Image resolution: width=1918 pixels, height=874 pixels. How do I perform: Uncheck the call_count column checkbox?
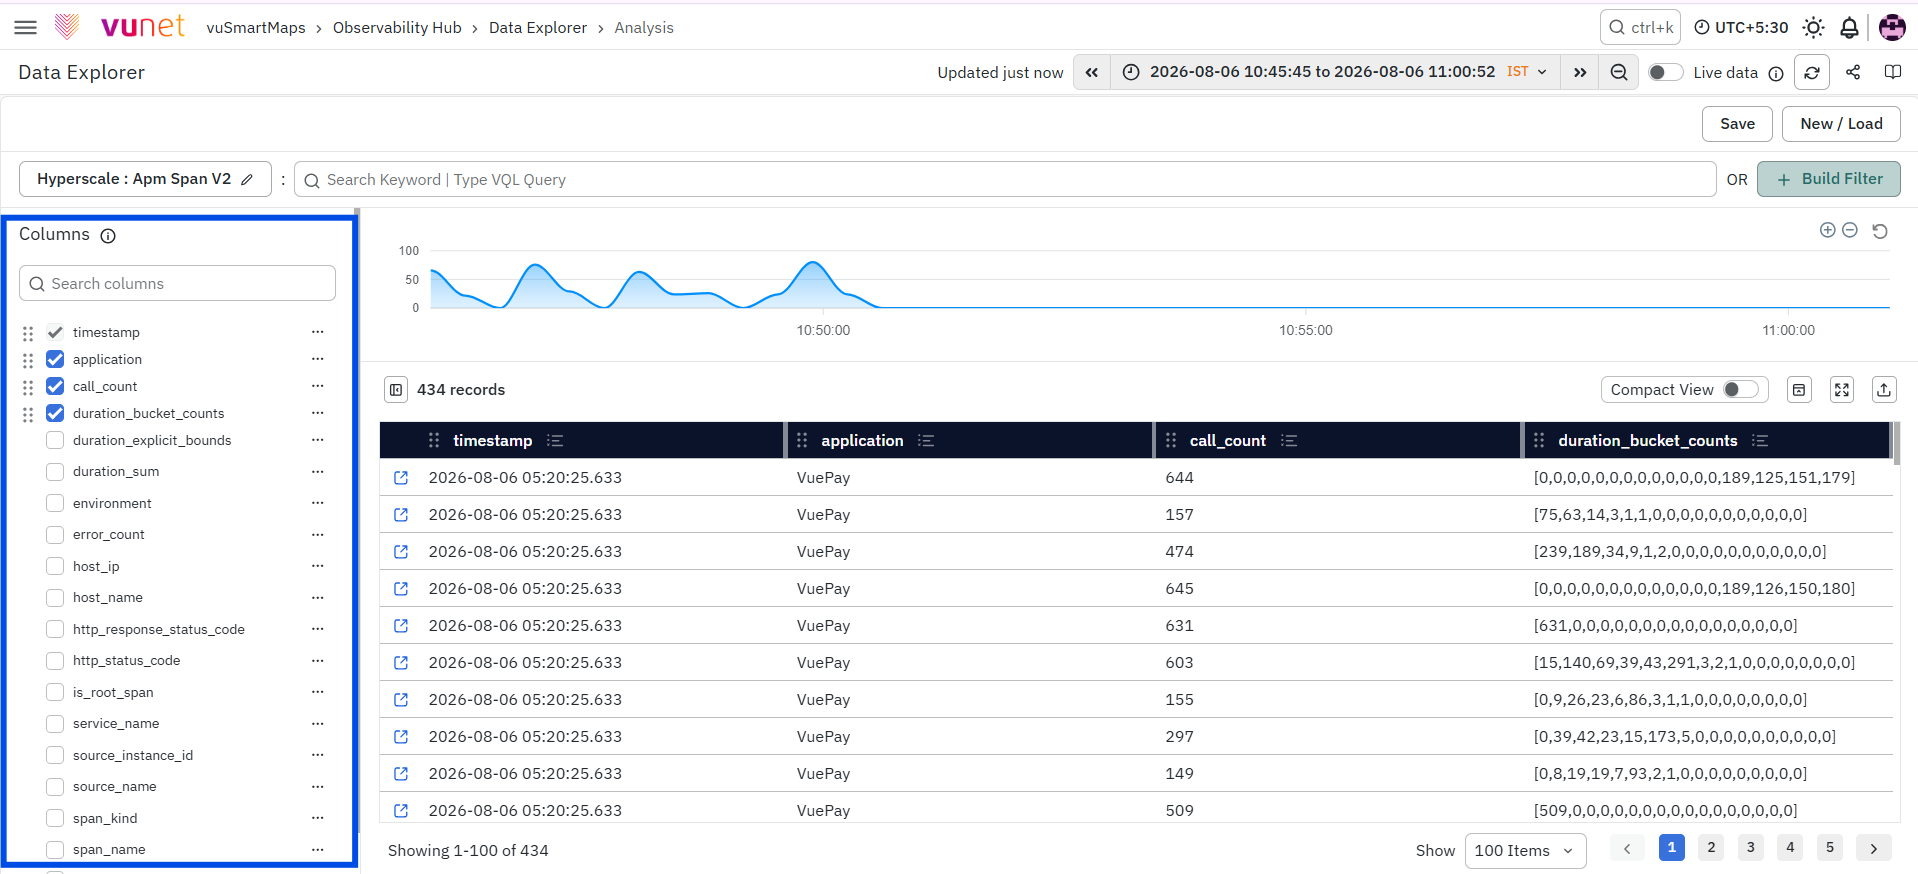[55, 386]
